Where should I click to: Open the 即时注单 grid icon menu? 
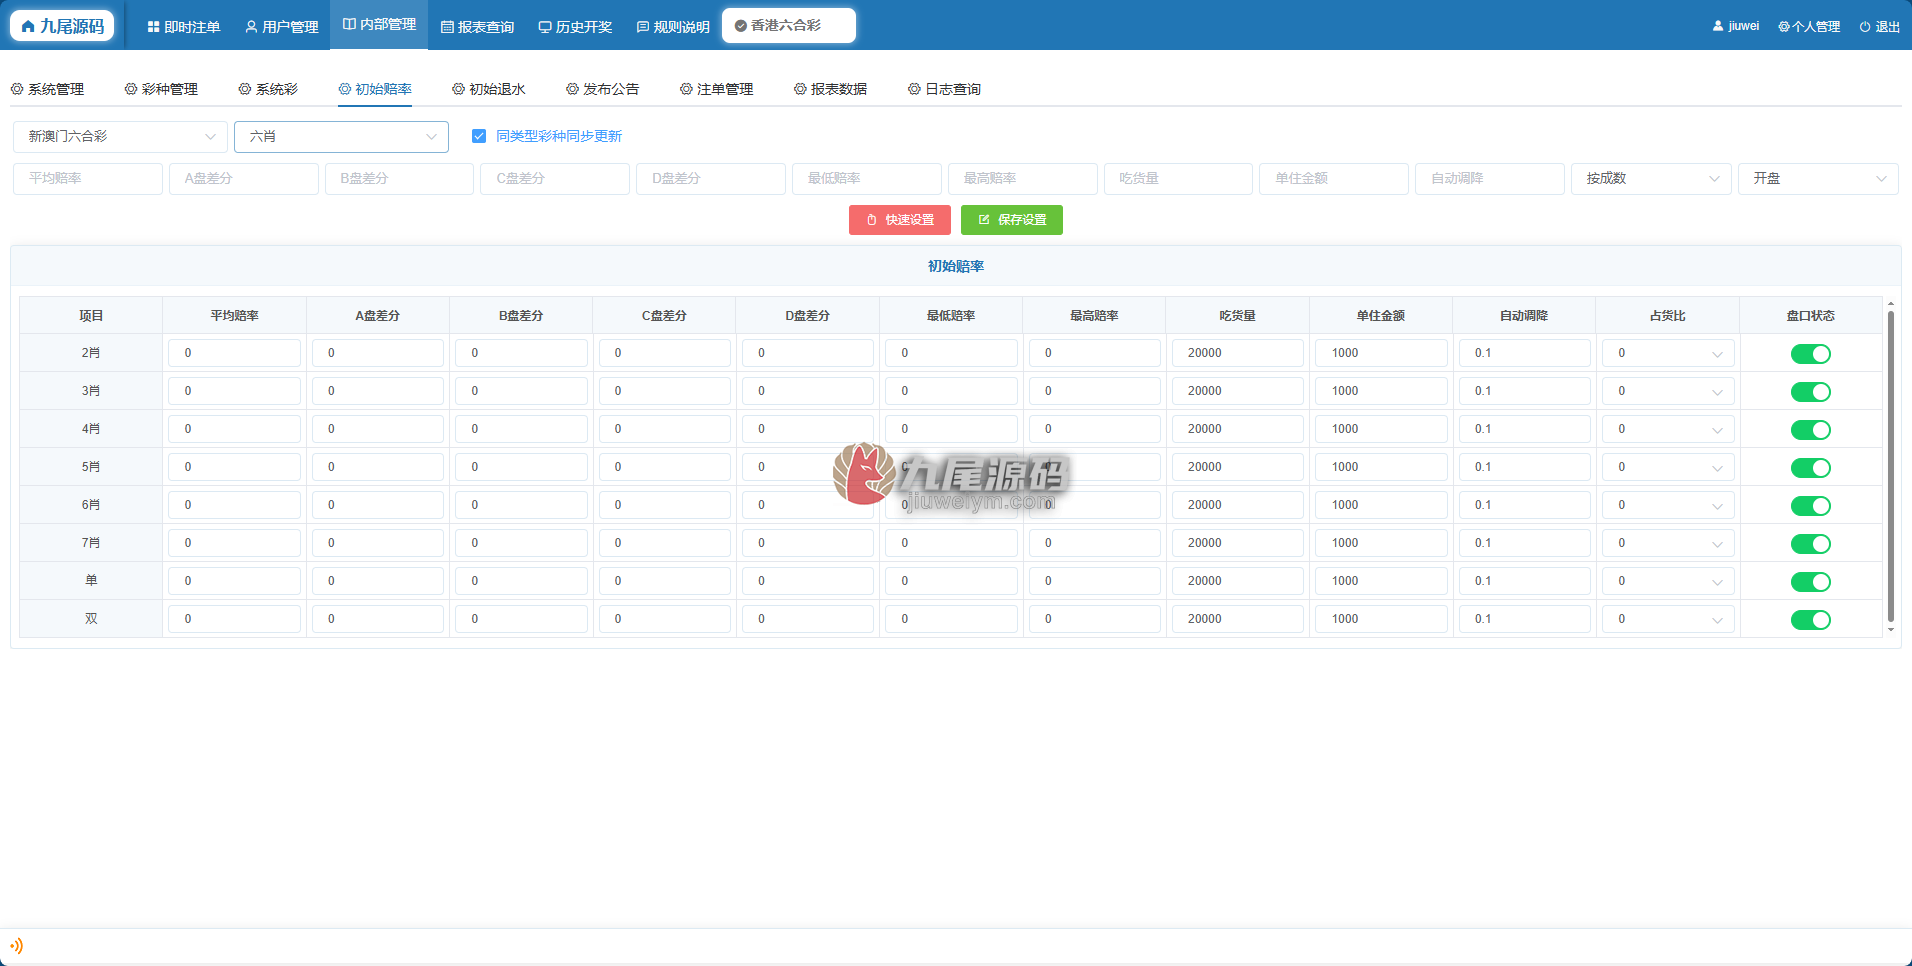click(x=153, y=27)
